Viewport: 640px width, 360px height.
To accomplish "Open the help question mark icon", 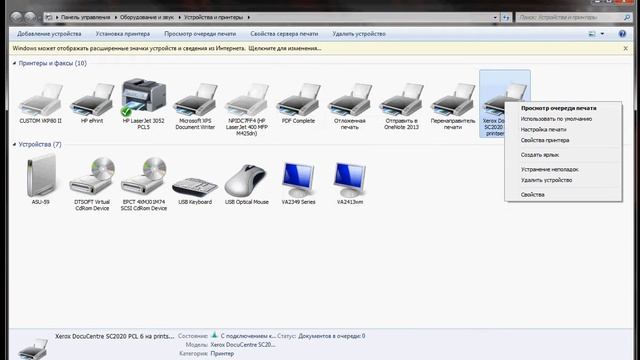I will pos(622,34).
